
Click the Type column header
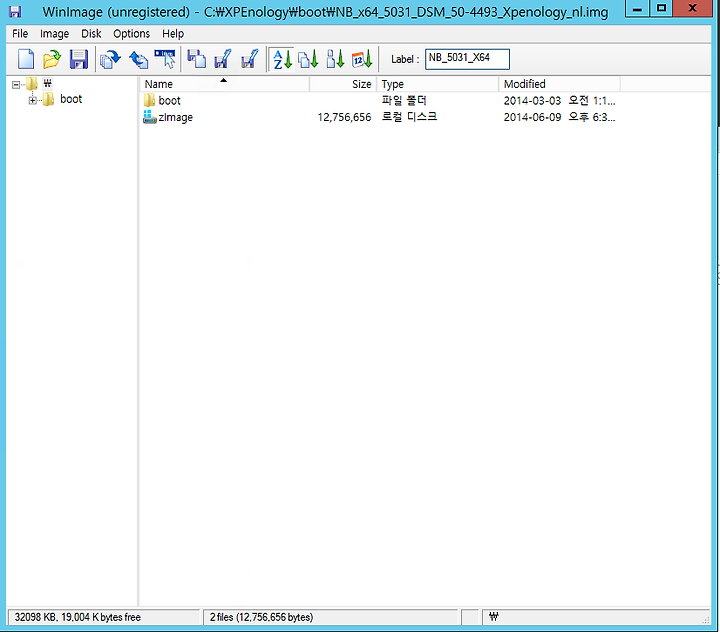(438, 84)
